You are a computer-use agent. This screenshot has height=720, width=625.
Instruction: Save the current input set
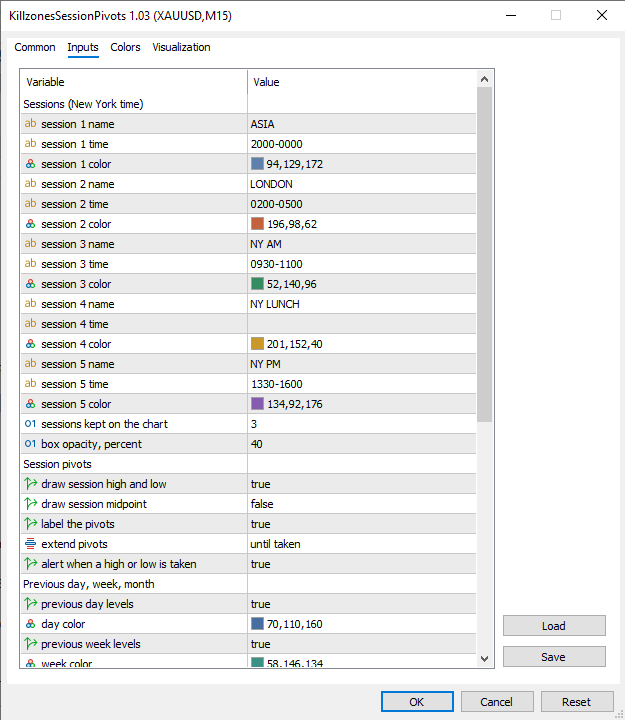[554, 657]
